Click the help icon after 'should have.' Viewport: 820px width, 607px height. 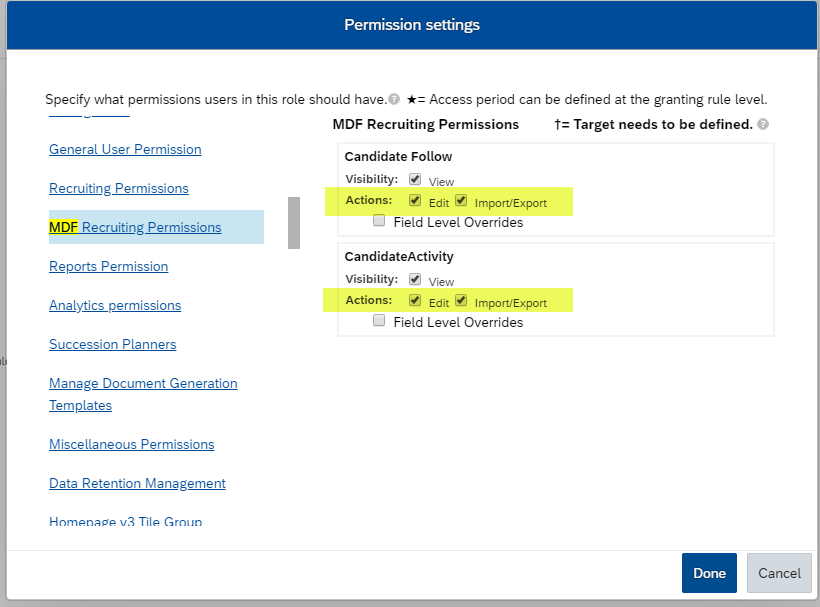coord(394,99)
